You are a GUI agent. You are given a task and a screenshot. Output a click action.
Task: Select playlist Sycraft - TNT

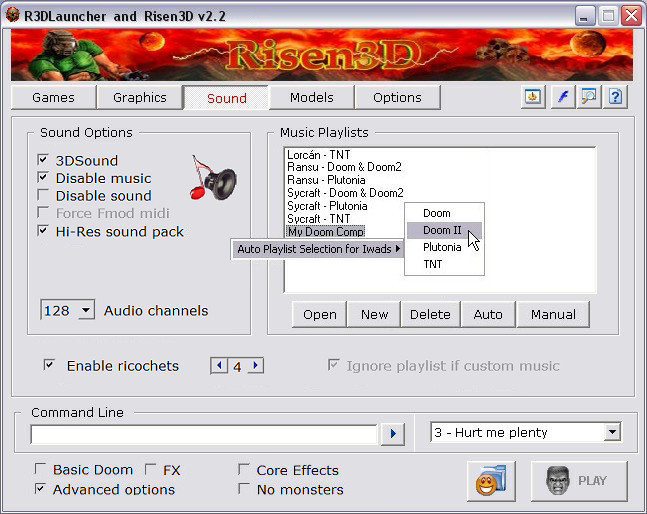point(319,218)
